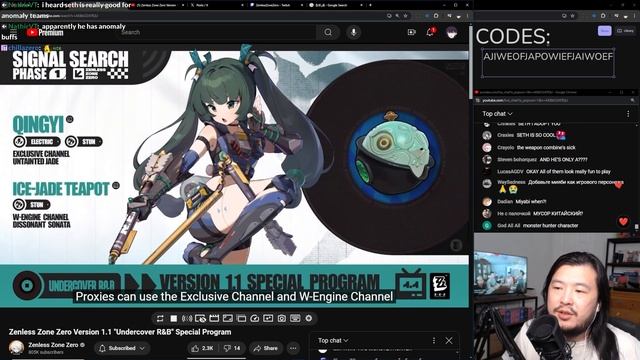Open the gear settings icon in video toolbar

click(x=309, y=318)
